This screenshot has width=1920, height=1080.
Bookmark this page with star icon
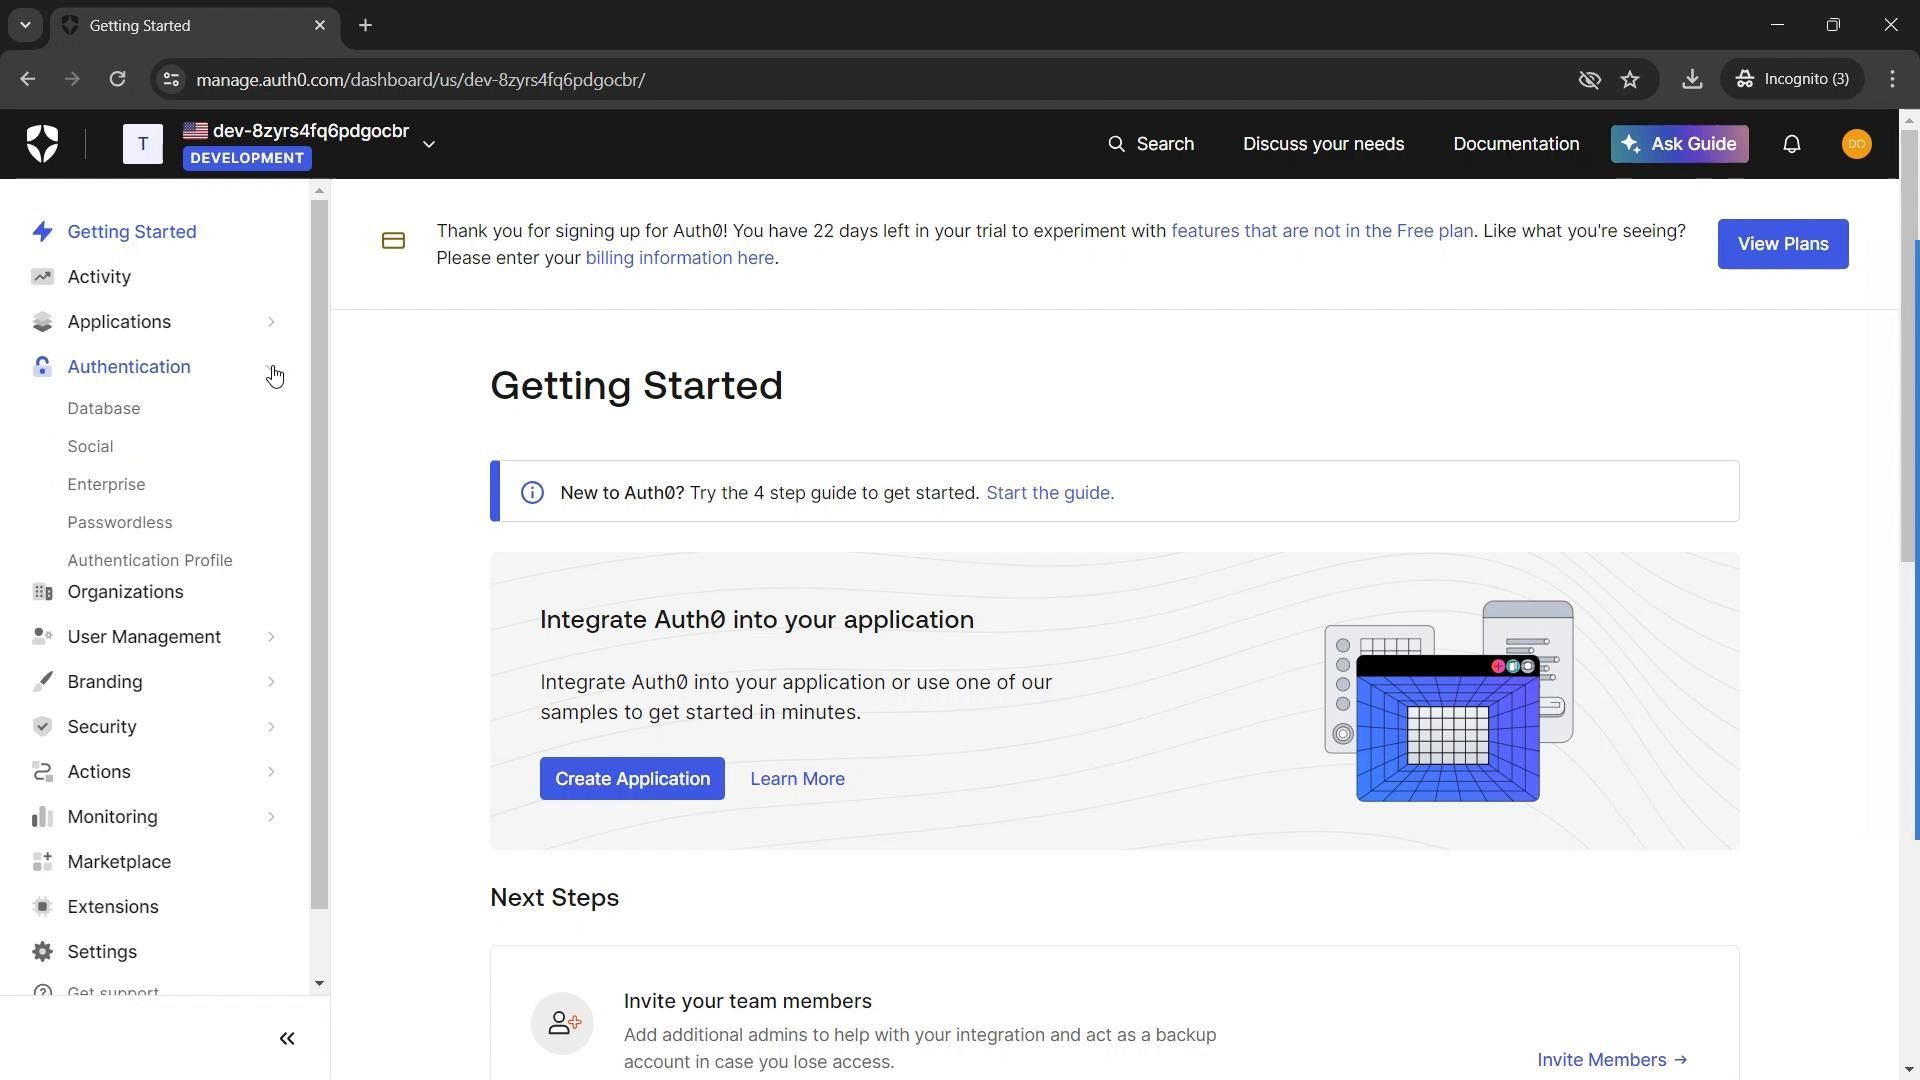pyautogui.click(x=1630, y=79)
